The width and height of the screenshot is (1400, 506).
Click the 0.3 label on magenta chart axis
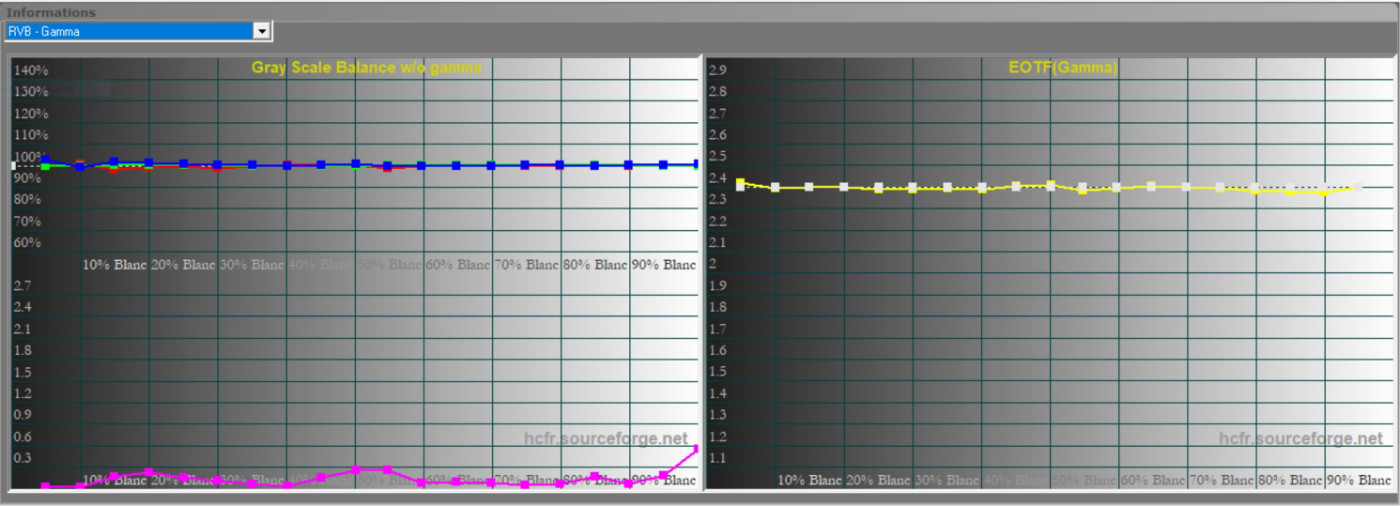click(22, 458)
